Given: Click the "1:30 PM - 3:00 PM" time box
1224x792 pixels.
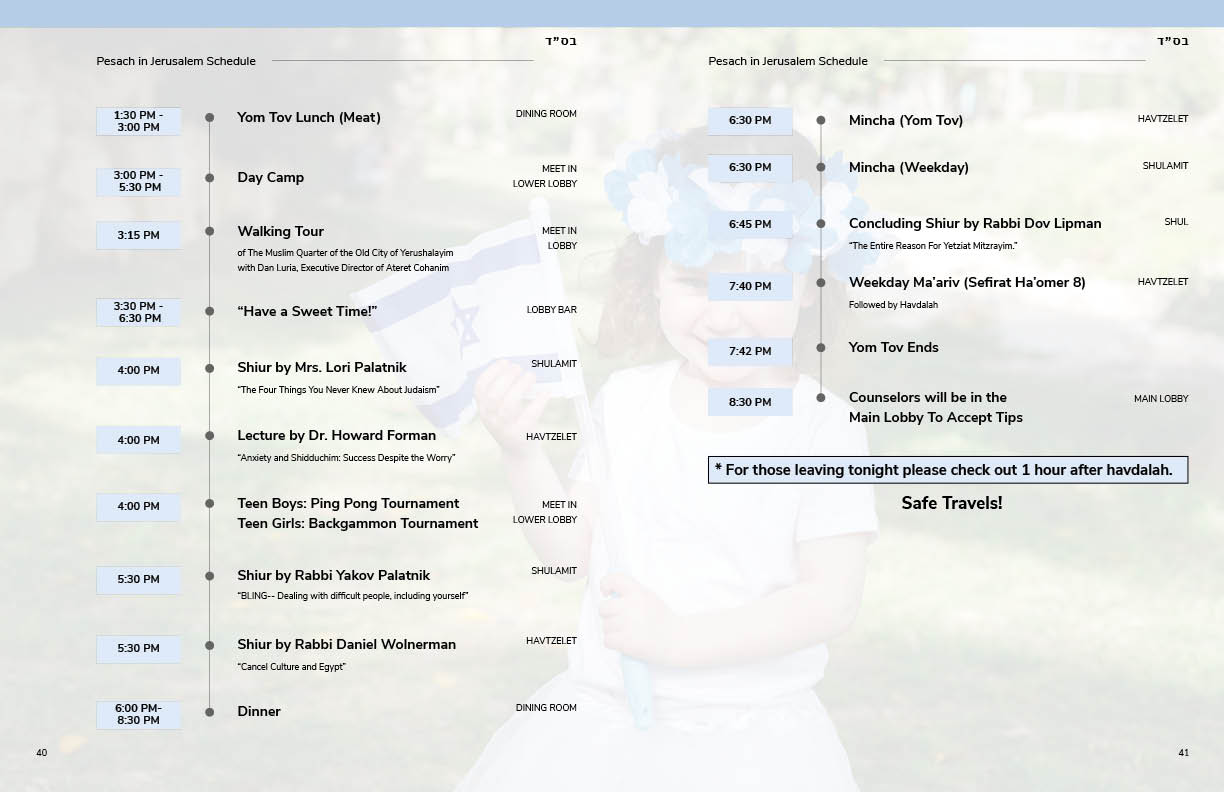Looking at the screenshot, I should click(138, 121).
